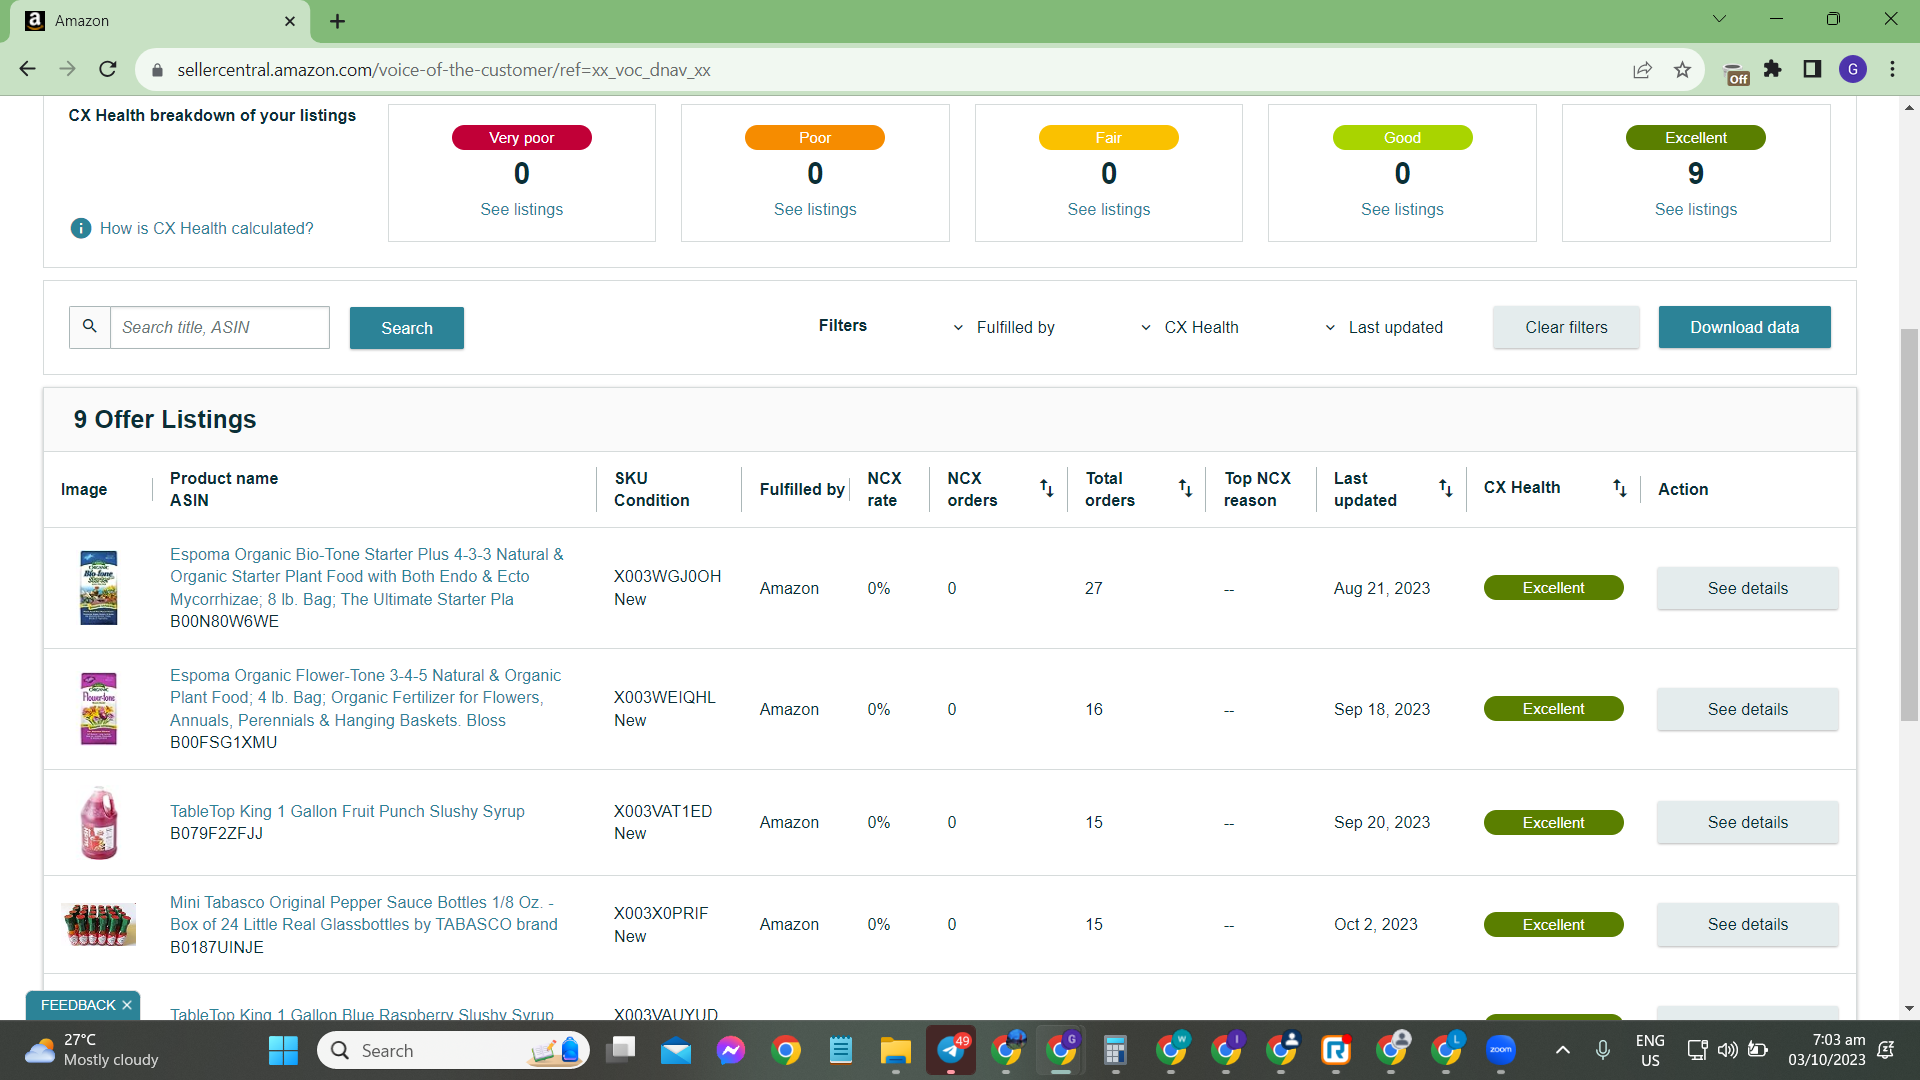Close the Amazon browser tab
The width and height of the screenshot is (1920, 1080).
click(x=290, y=21)
